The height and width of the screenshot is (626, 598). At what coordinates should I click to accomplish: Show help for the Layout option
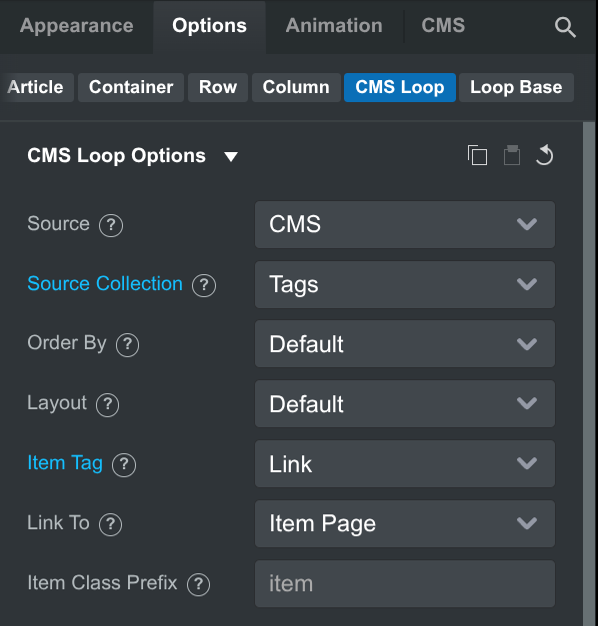click(x=107, y=405)
